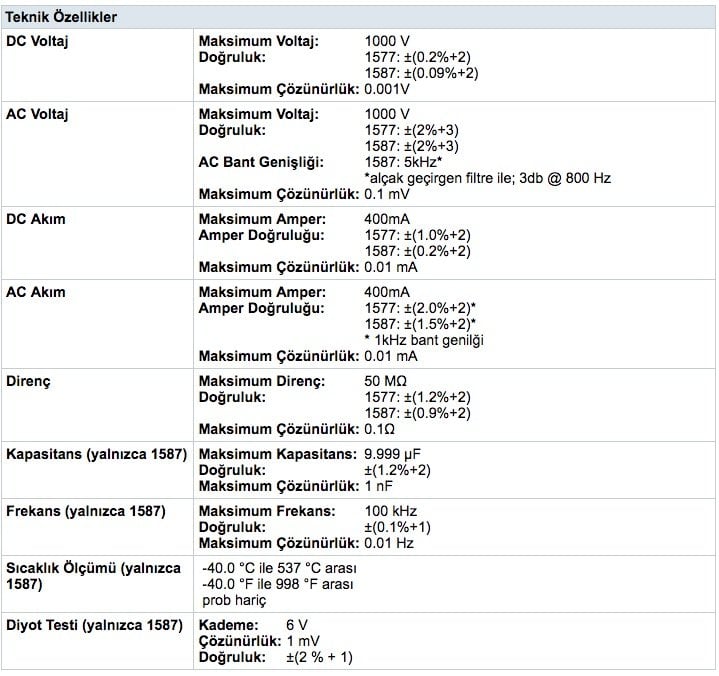The image size is (719, 676).
Task: Click the AC Voltaj row label
Action: tap(37, 115)
